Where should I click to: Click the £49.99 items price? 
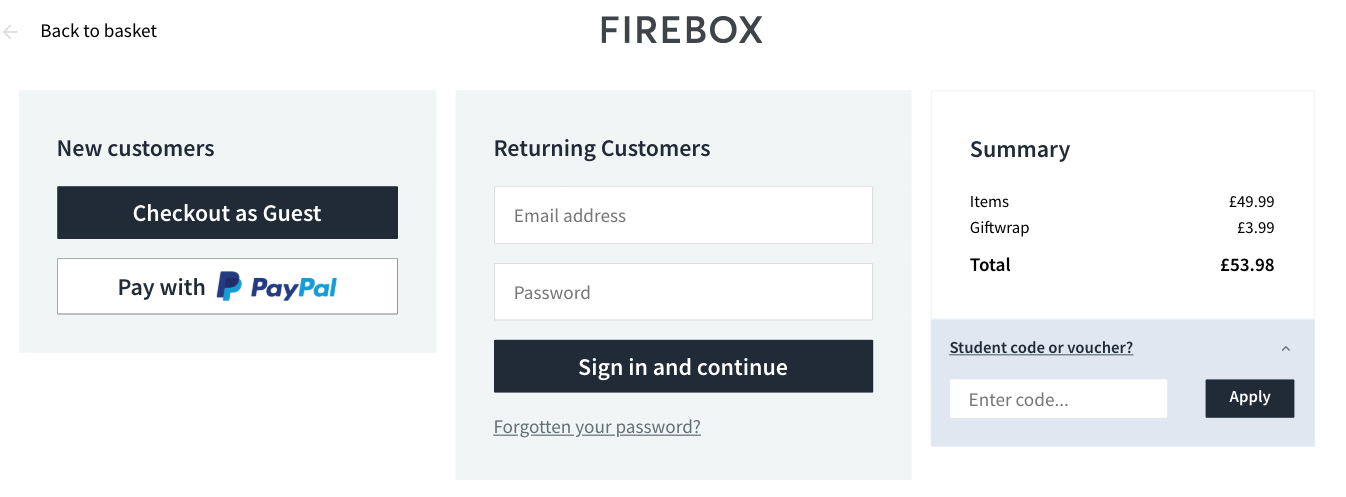(x=1251, y=202)
